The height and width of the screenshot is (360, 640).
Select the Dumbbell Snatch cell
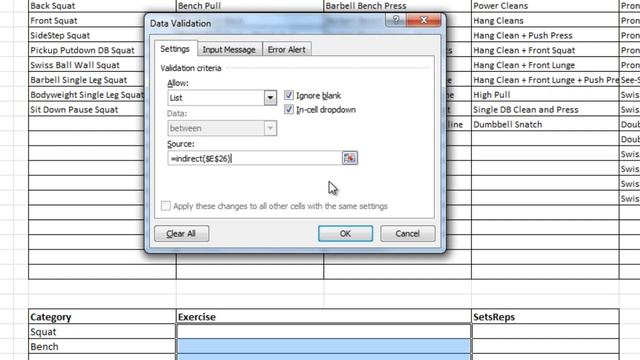(545, 124)
